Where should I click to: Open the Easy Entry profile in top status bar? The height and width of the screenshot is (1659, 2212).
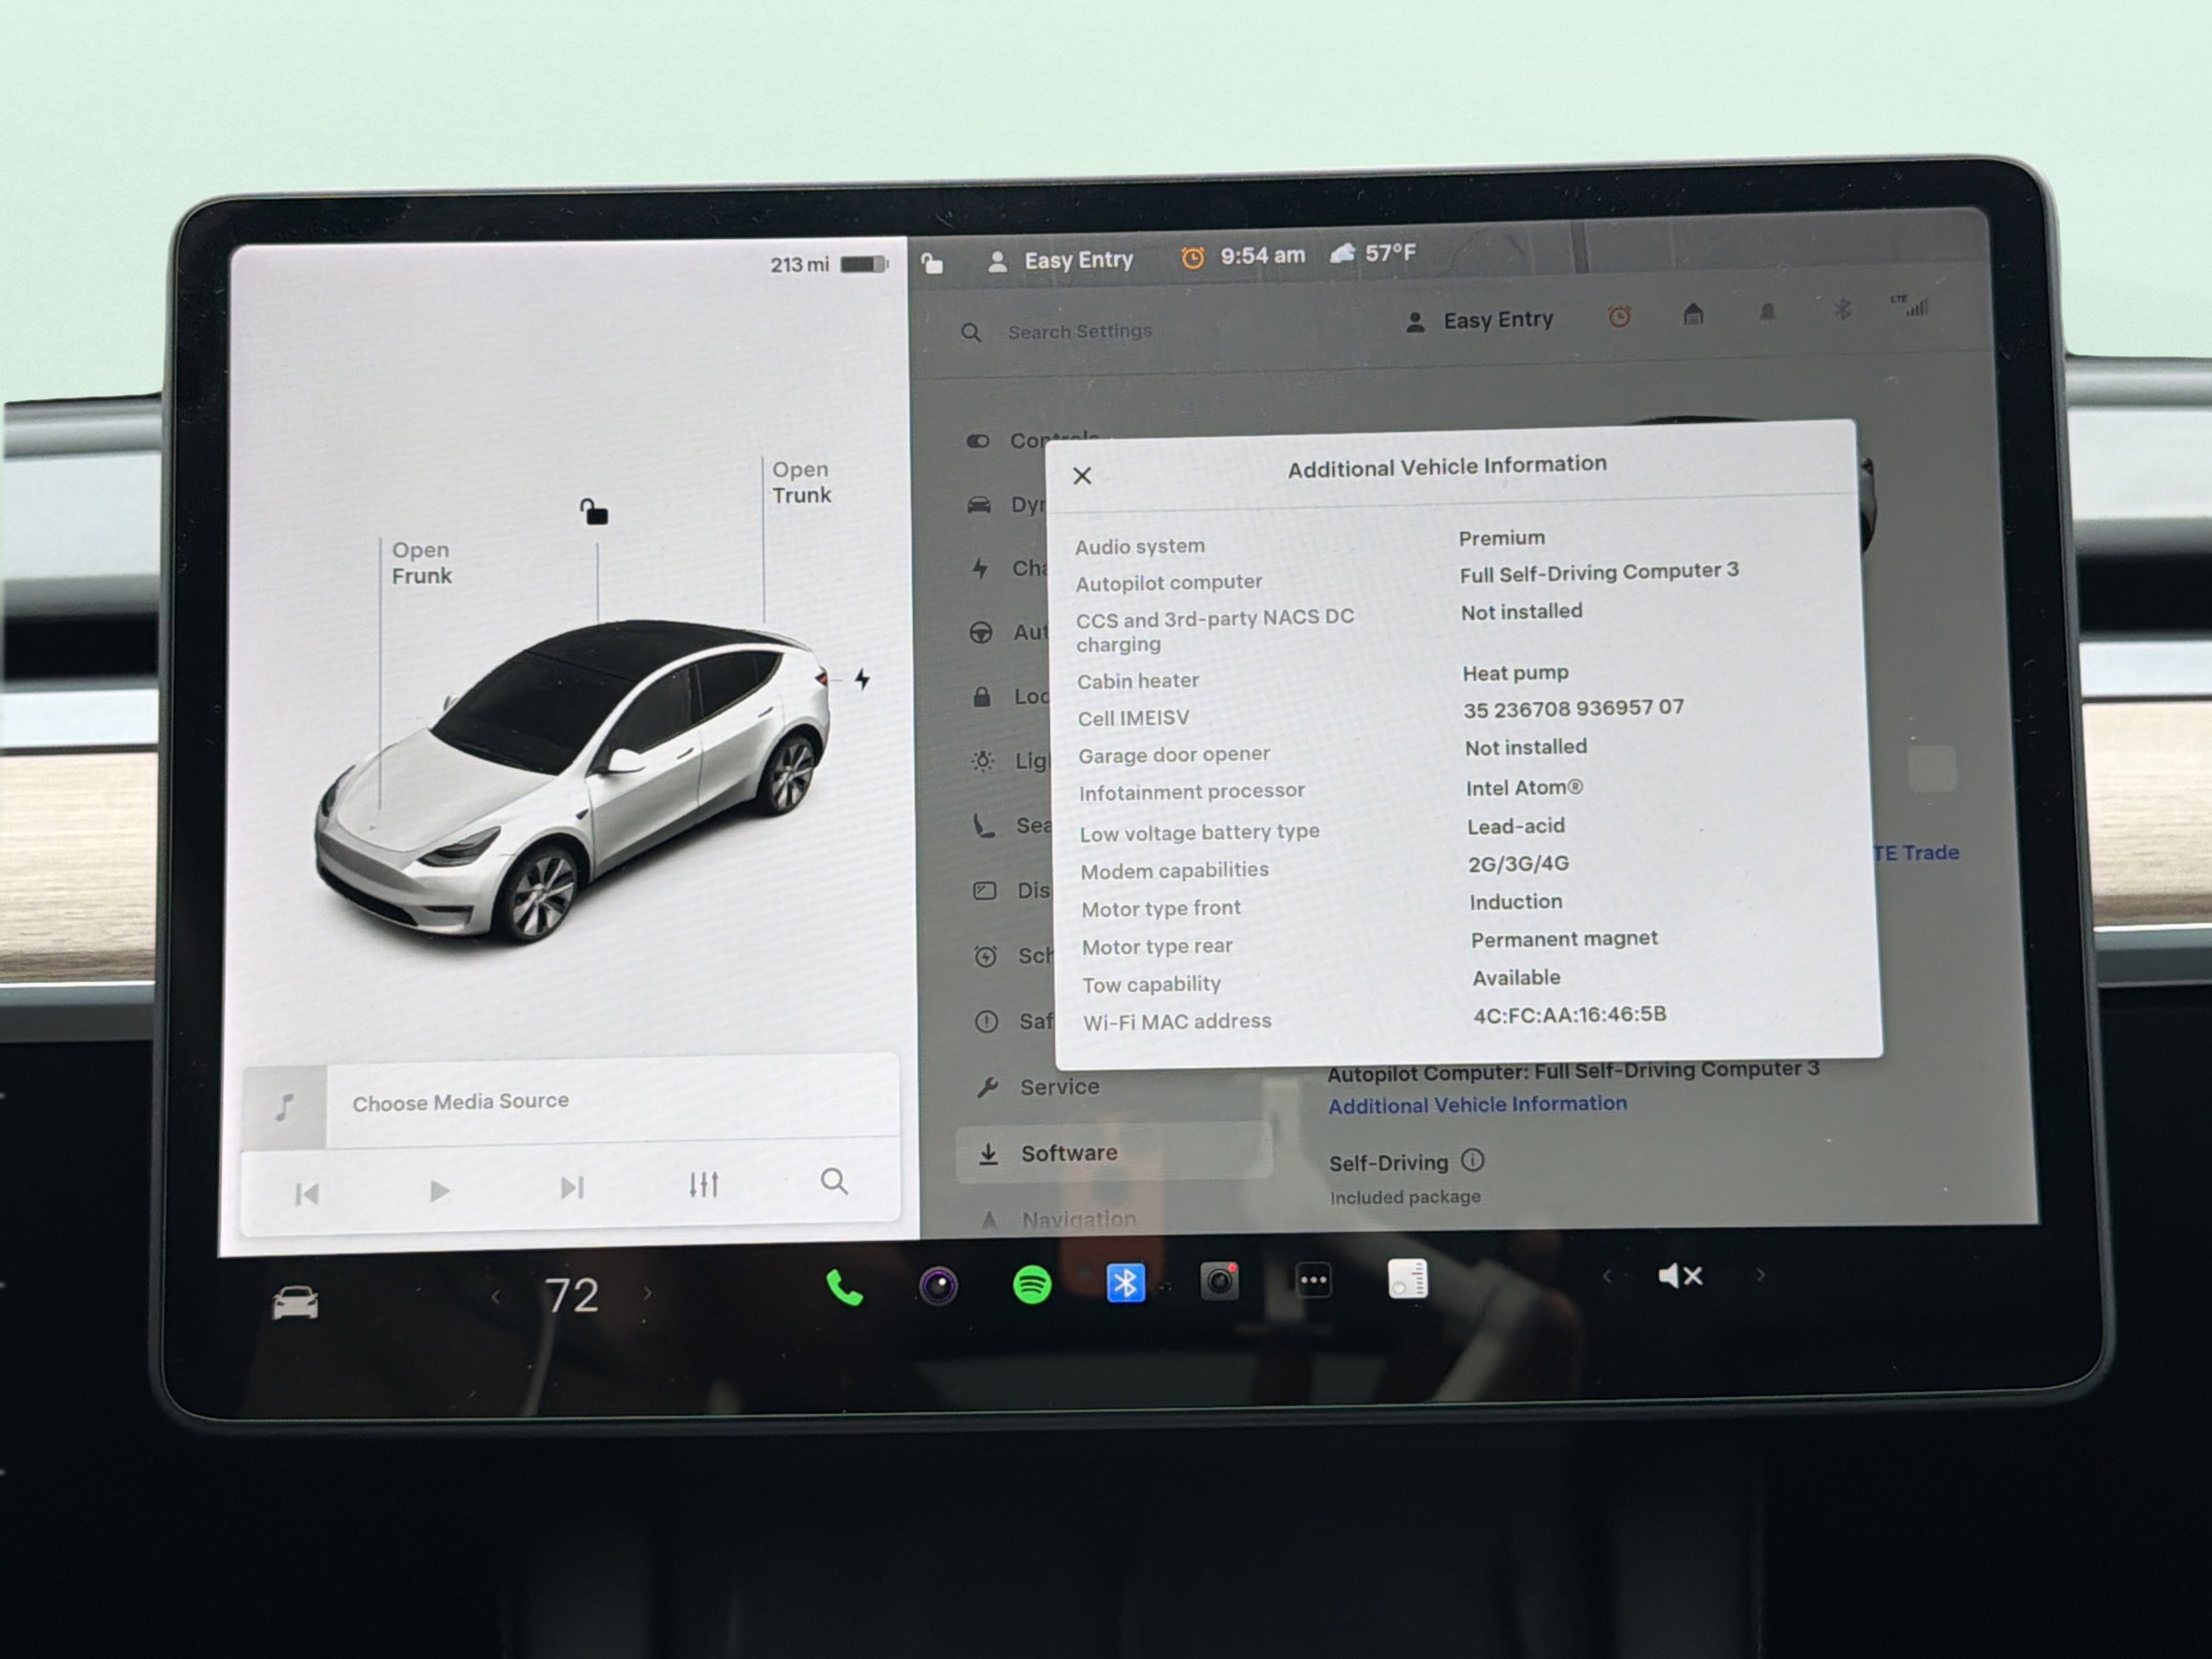coord(1060,261)
